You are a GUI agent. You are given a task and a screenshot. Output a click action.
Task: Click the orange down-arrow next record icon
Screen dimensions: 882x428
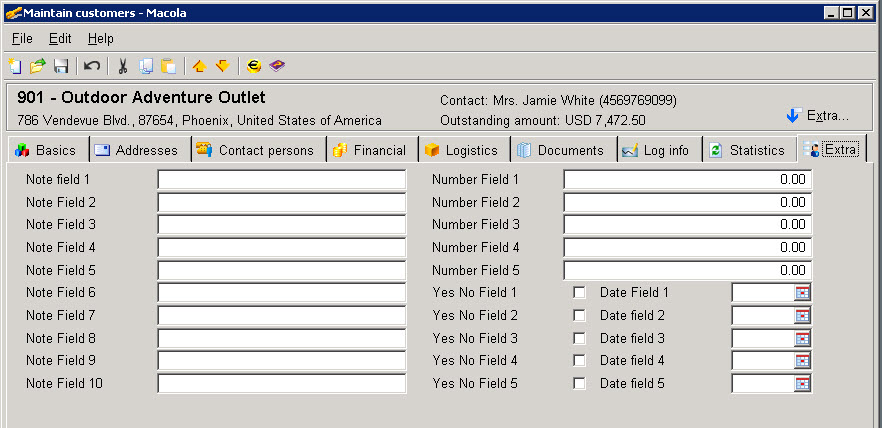click(223, 66)
